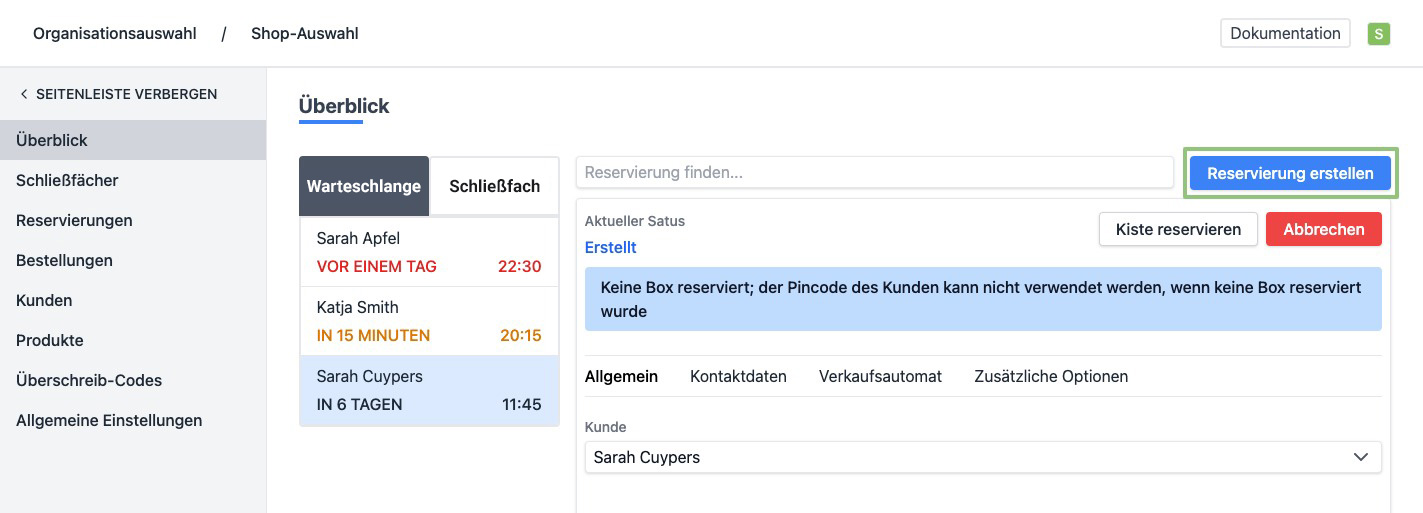1423x513 pixels.
Task: Collapse sidebar via Seitenleiste verbergen chevron
Action: 24,94
